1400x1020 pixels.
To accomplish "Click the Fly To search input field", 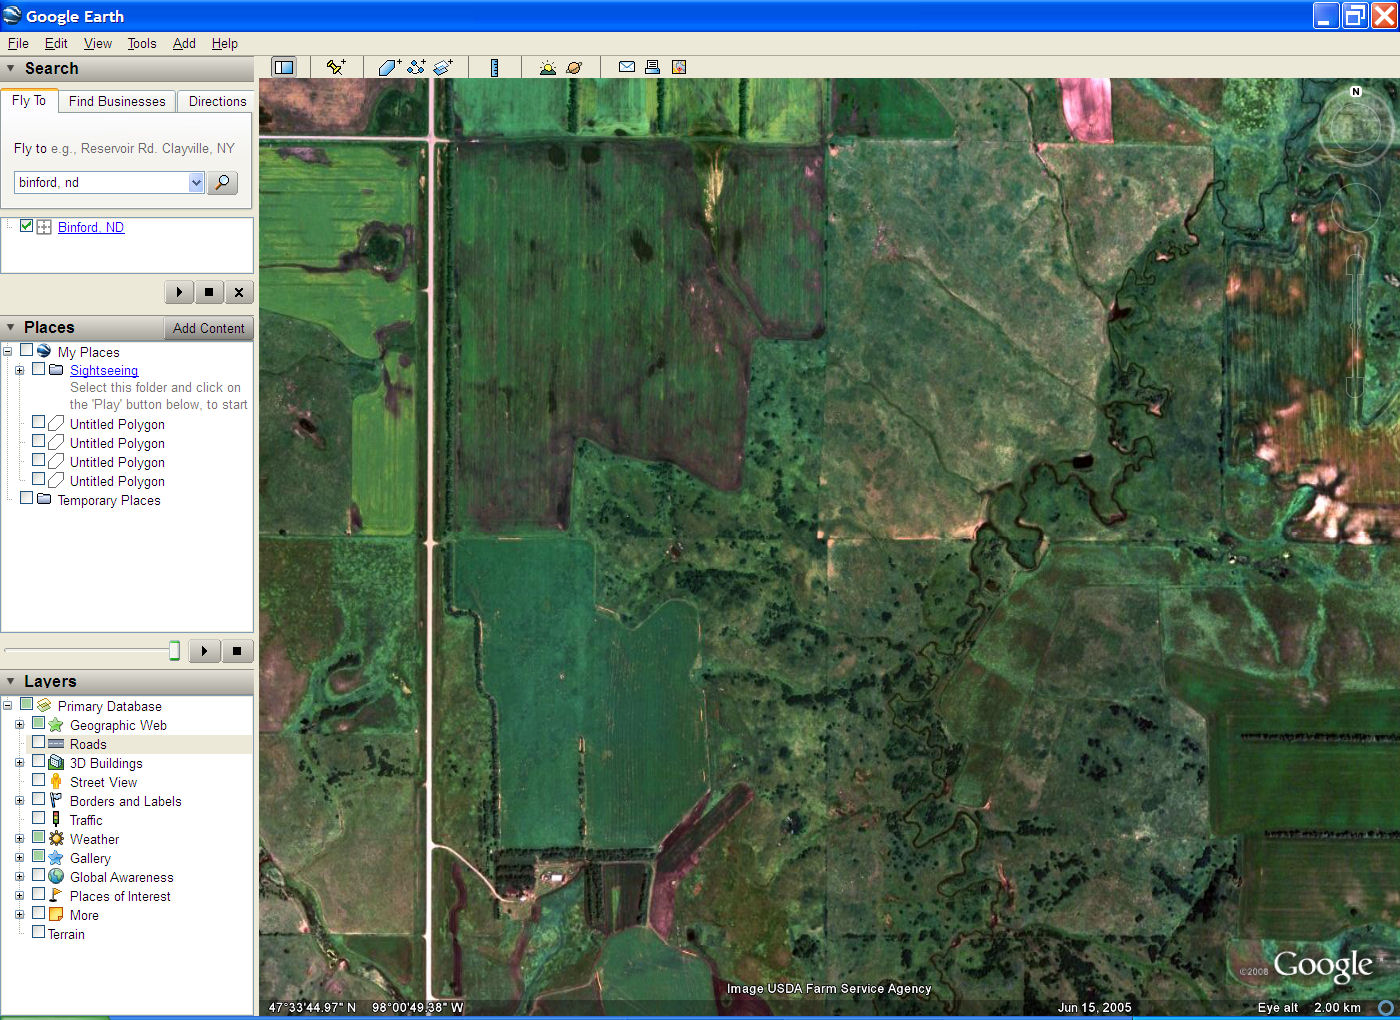I will coord(101,182).
